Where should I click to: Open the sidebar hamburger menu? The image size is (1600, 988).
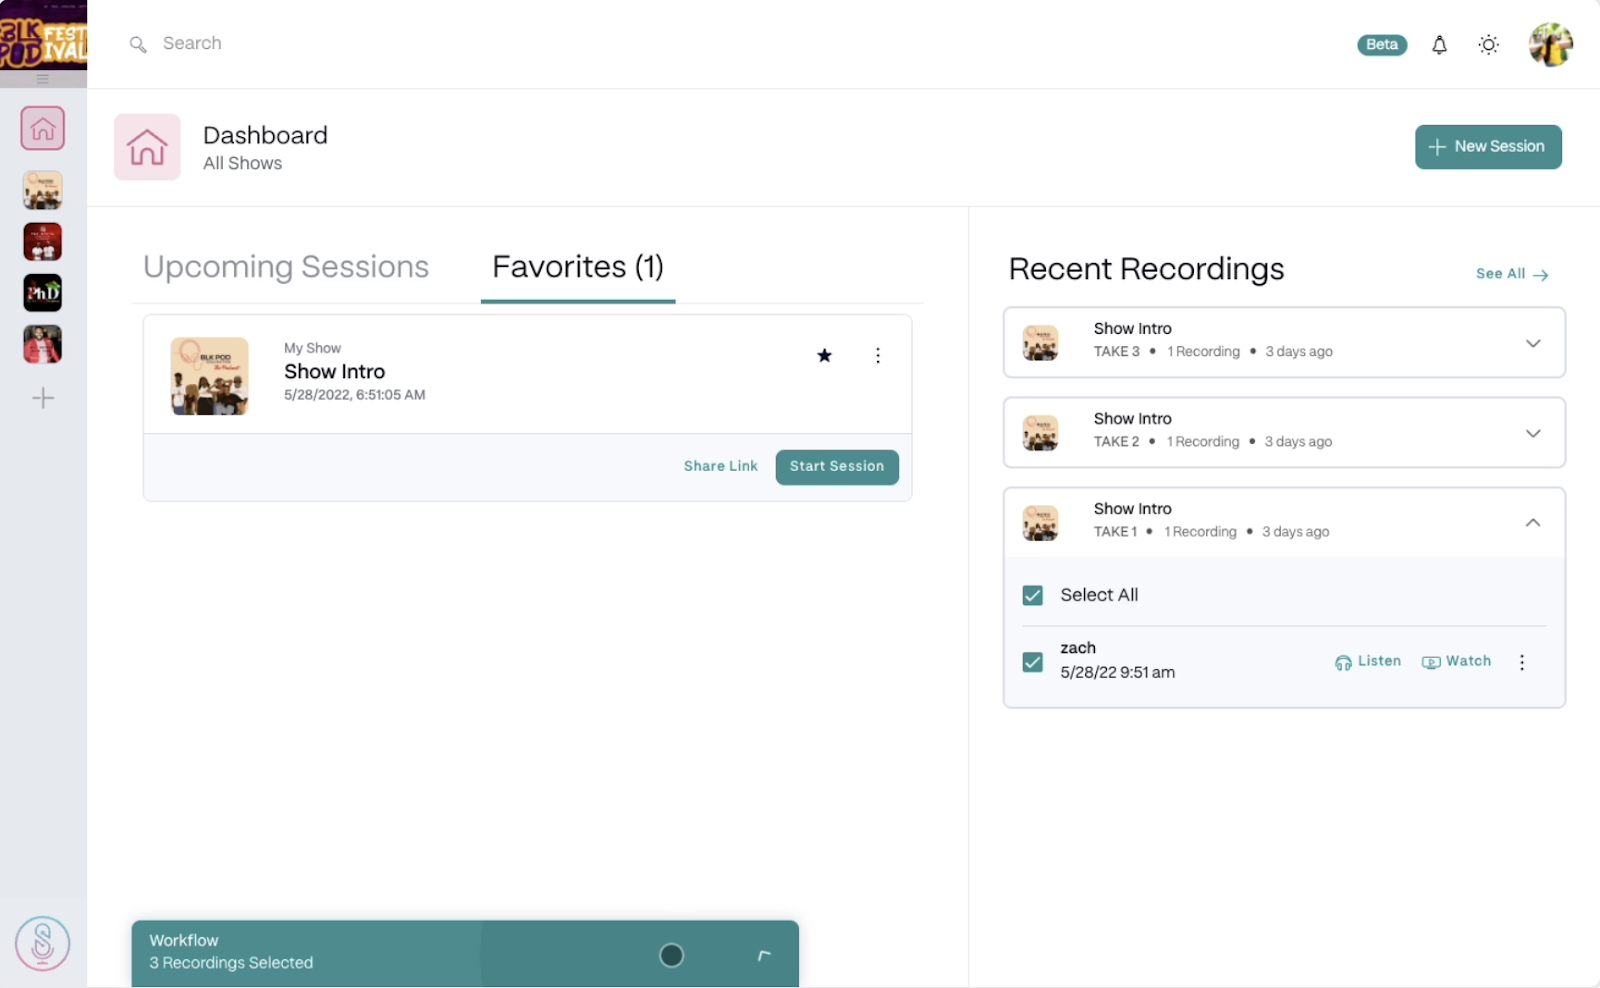click(42, 79)
